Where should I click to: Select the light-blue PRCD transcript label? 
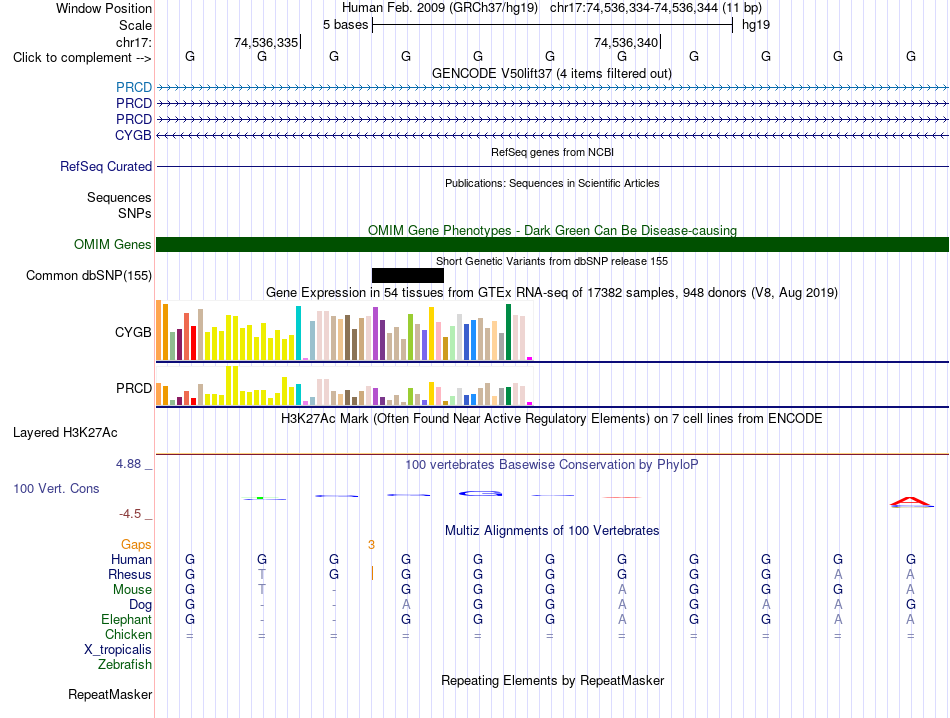[x=134, y=88]
